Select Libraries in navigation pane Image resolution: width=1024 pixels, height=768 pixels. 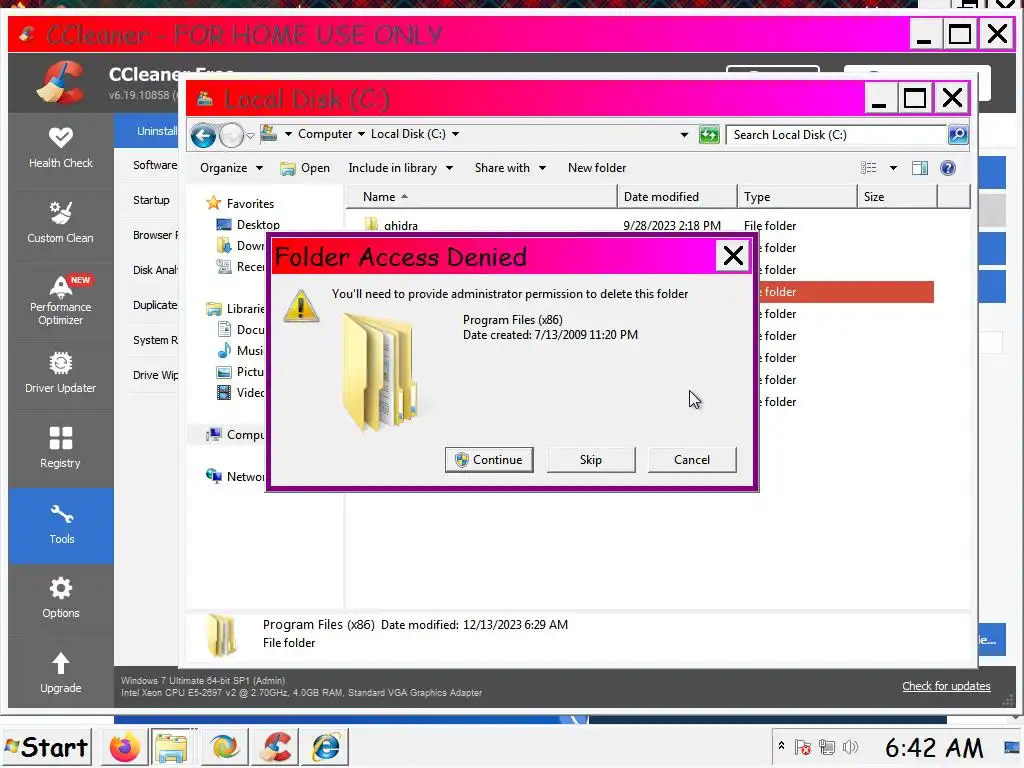[236, 309]
